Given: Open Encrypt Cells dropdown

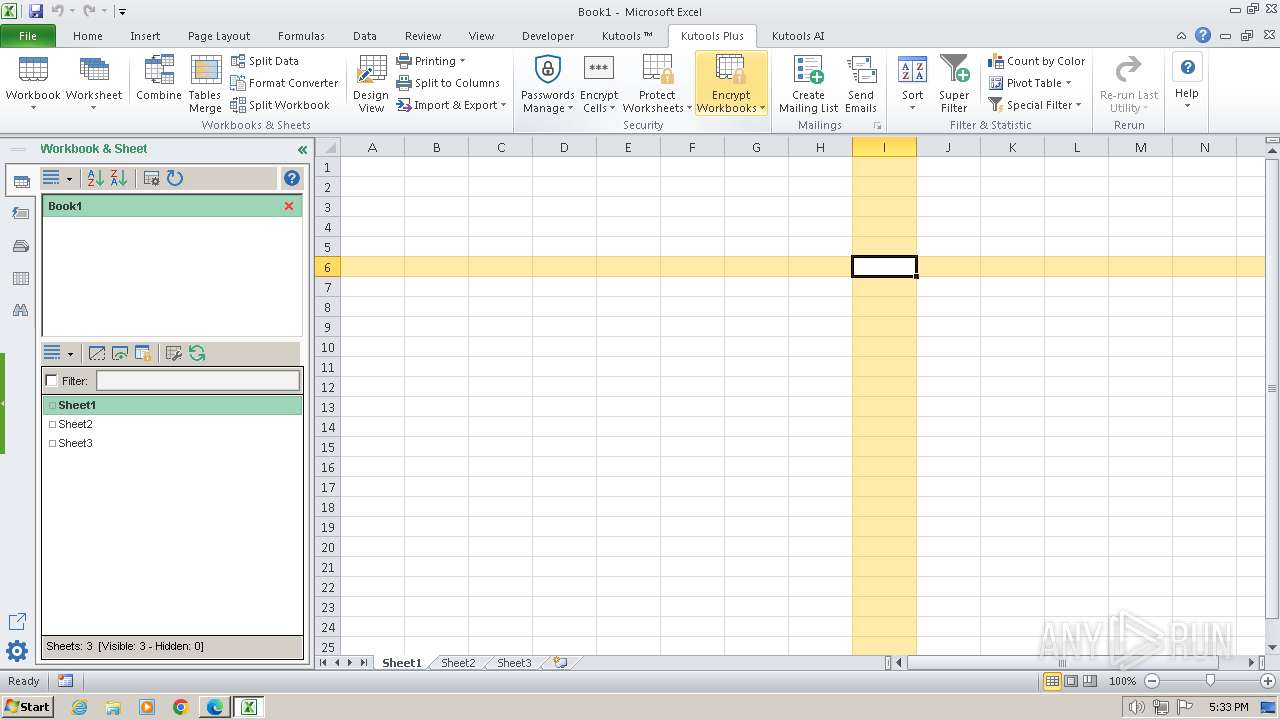Looking at the screenshot, I should tap(599, 84).
